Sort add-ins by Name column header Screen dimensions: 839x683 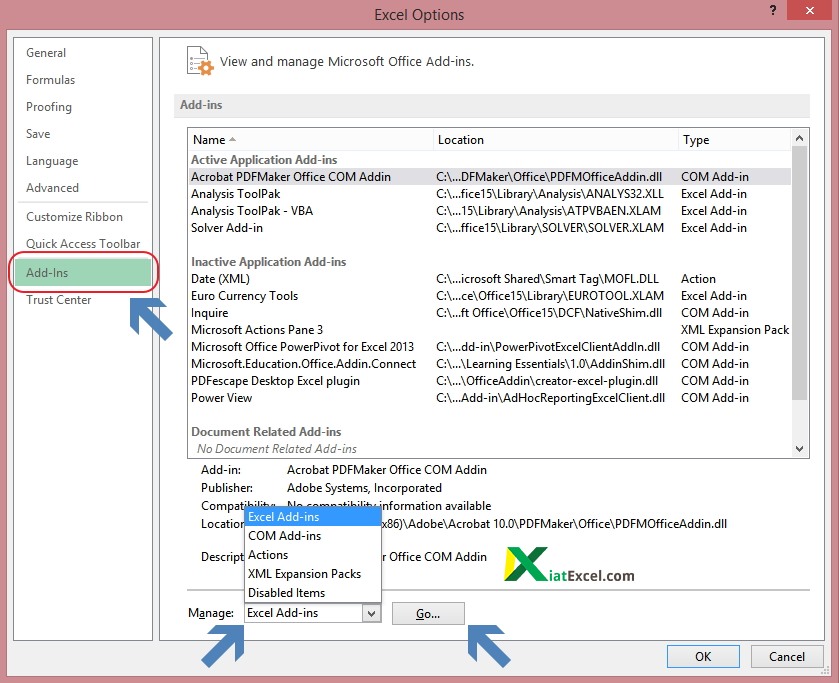coord(310,140)
